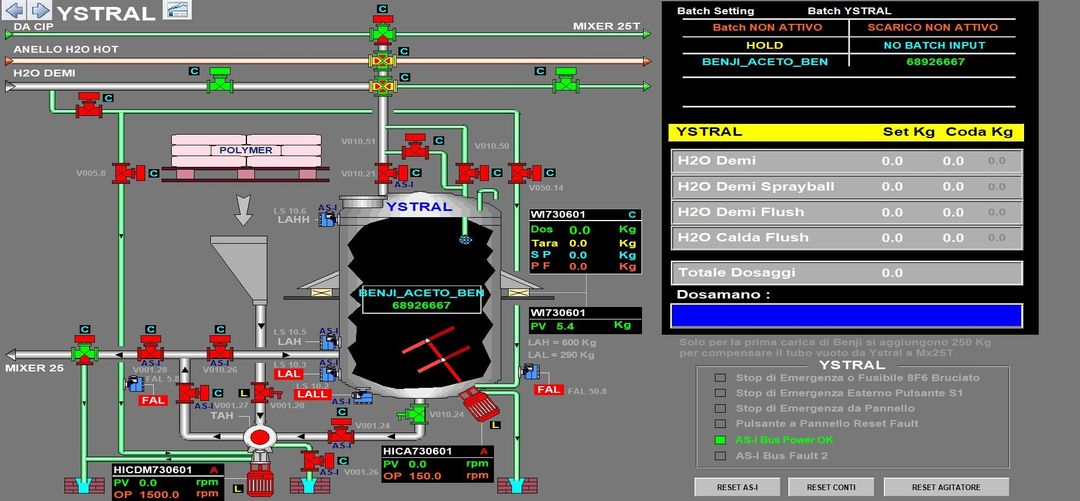This screenshot has height=501, width=1080.
Task: Open the HICA730601 agitator speed faceplate
Action: pyautogui.click(x=438, y=464)
